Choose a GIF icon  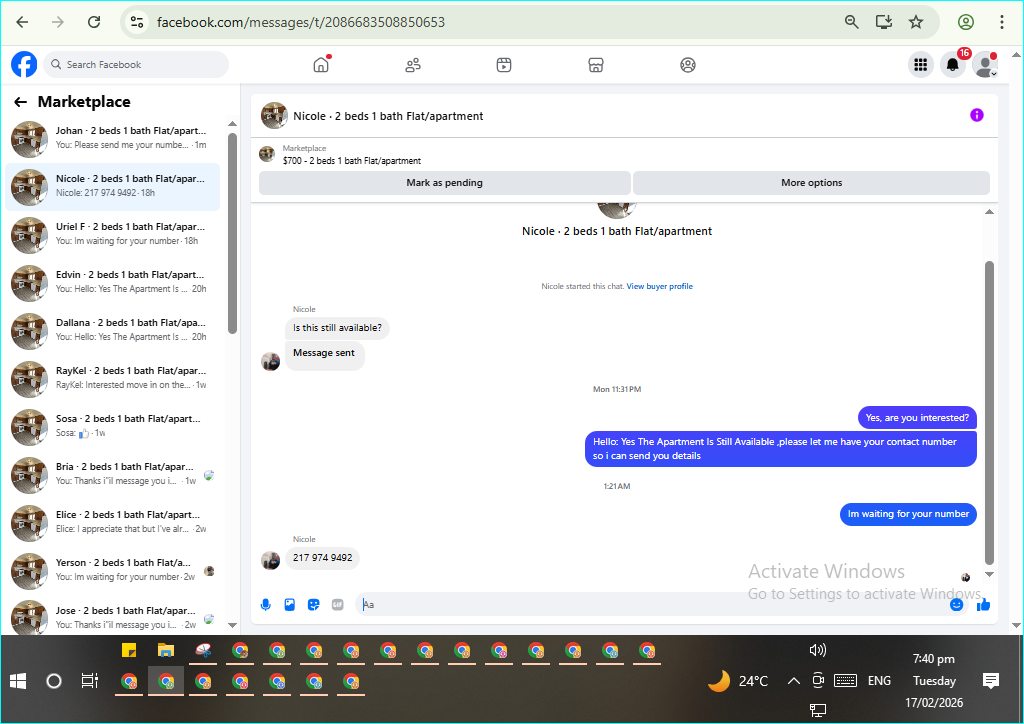[x=338, y=605]
